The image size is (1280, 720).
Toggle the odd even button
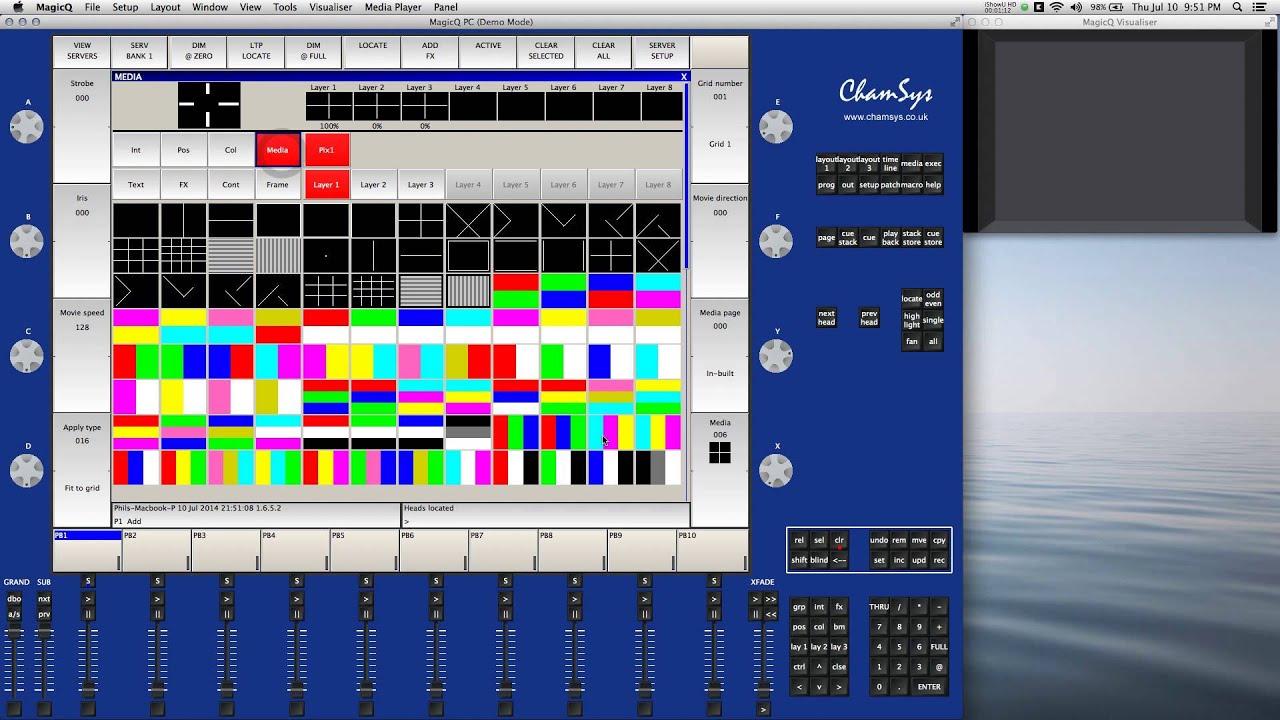tap(933, 298)
